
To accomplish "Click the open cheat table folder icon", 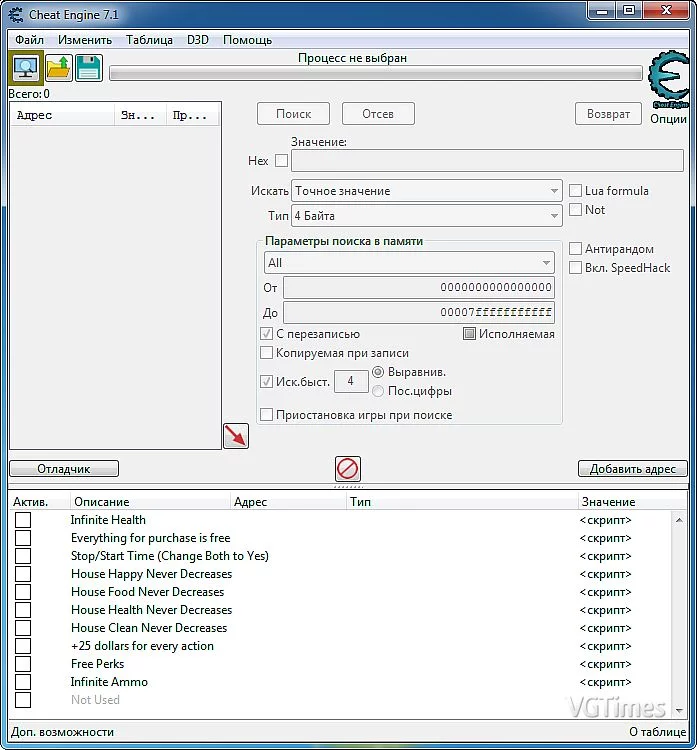I will click(59, 68).
